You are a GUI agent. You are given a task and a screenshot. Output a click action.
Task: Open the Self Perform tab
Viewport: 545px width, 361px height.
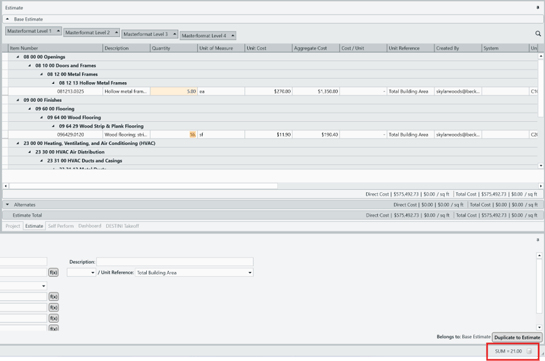click(61, 226)
